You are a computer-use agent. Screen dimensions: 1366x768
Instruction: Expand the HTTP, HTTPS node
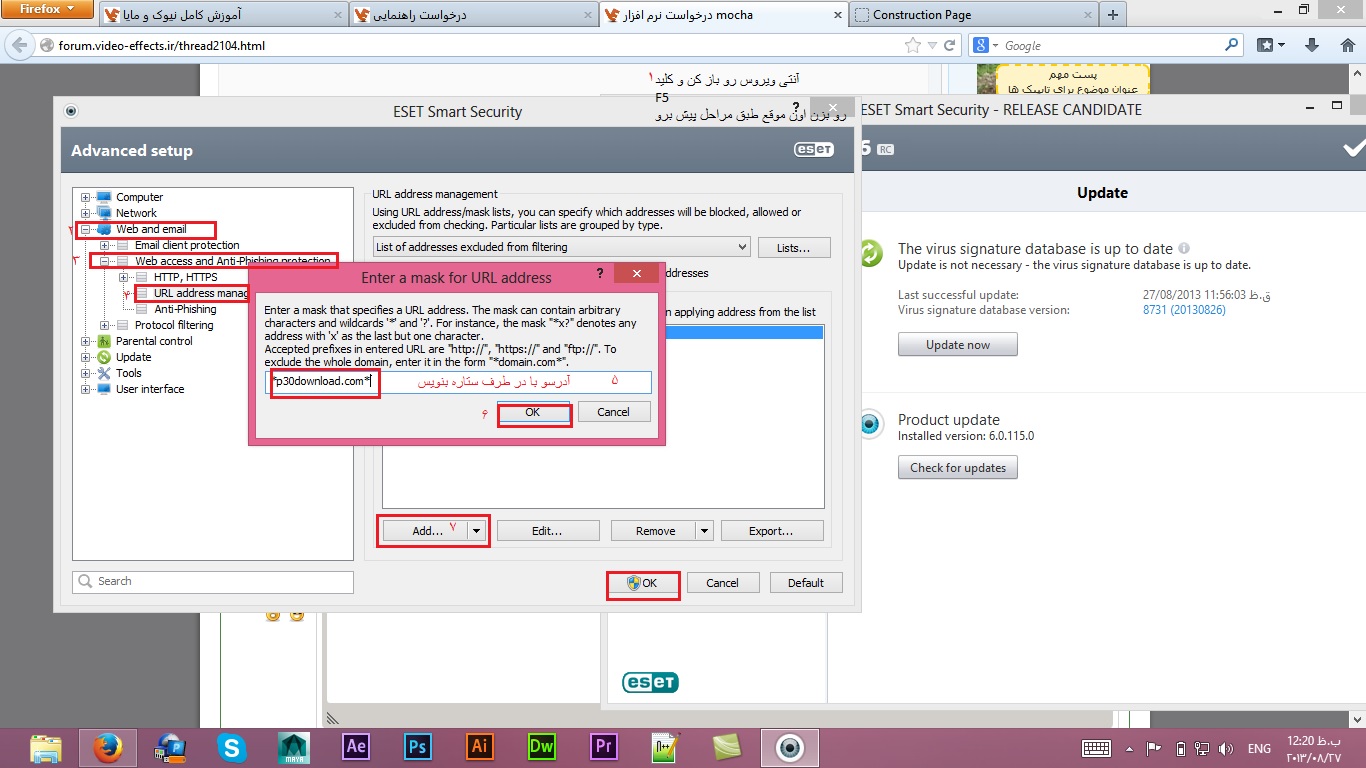pyautogui.click(x=124, y=277)
